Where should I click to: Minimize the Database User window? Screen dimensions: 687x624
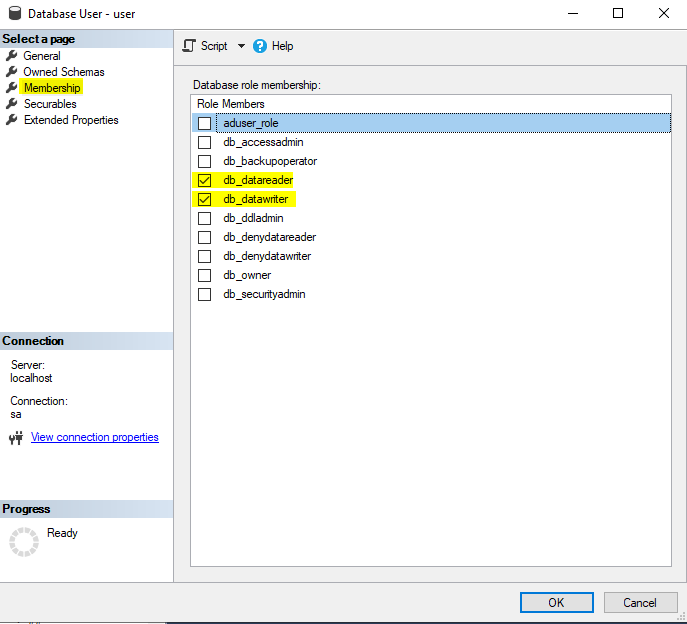point(573,14)
